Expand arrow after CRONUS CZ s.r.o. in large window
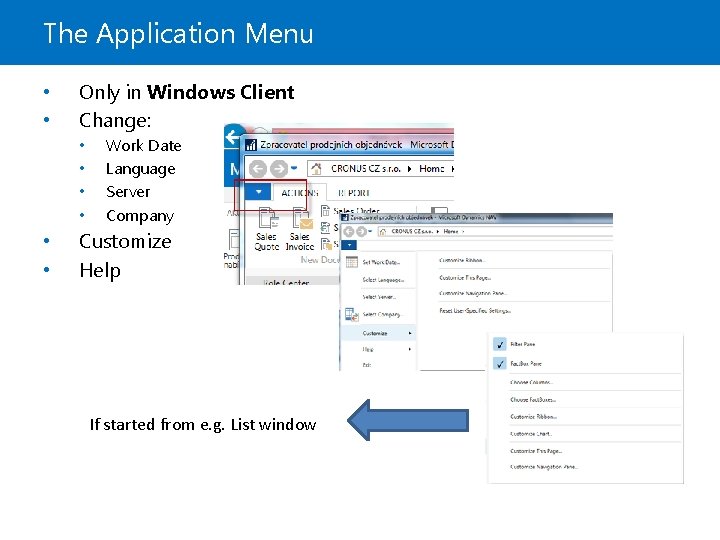This screenshot has height=540, width=720. click(409, 169)
